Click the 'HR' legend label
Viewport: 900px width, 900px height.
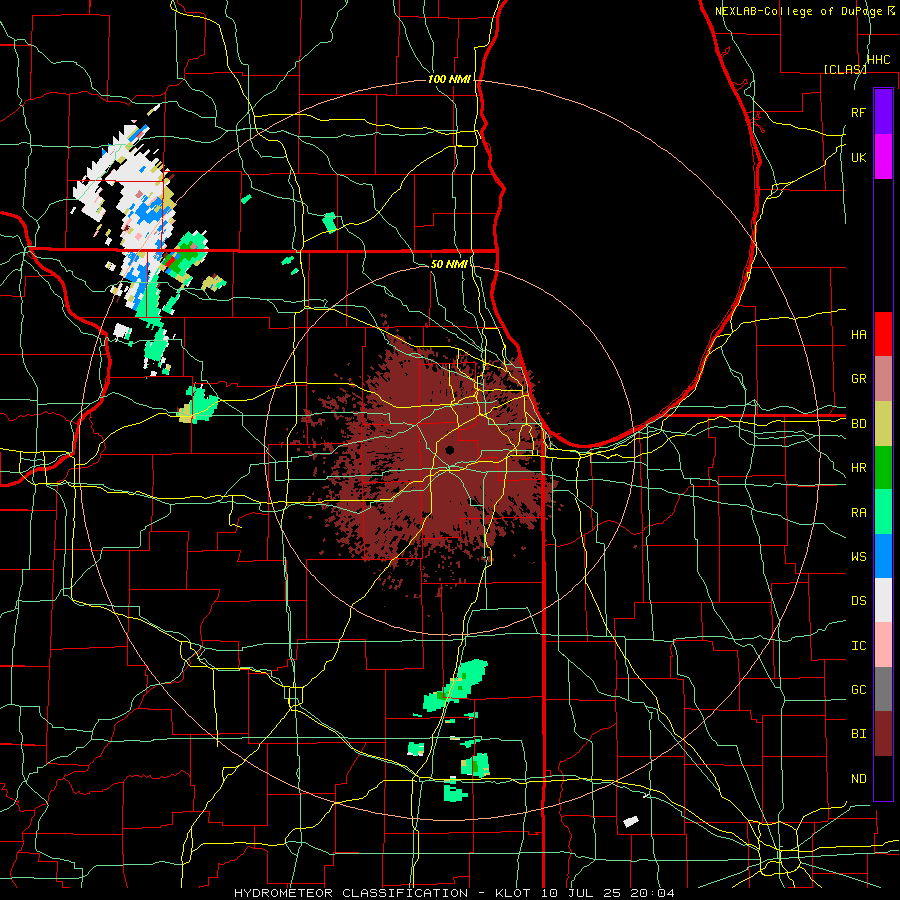click(x=858, y=468)
